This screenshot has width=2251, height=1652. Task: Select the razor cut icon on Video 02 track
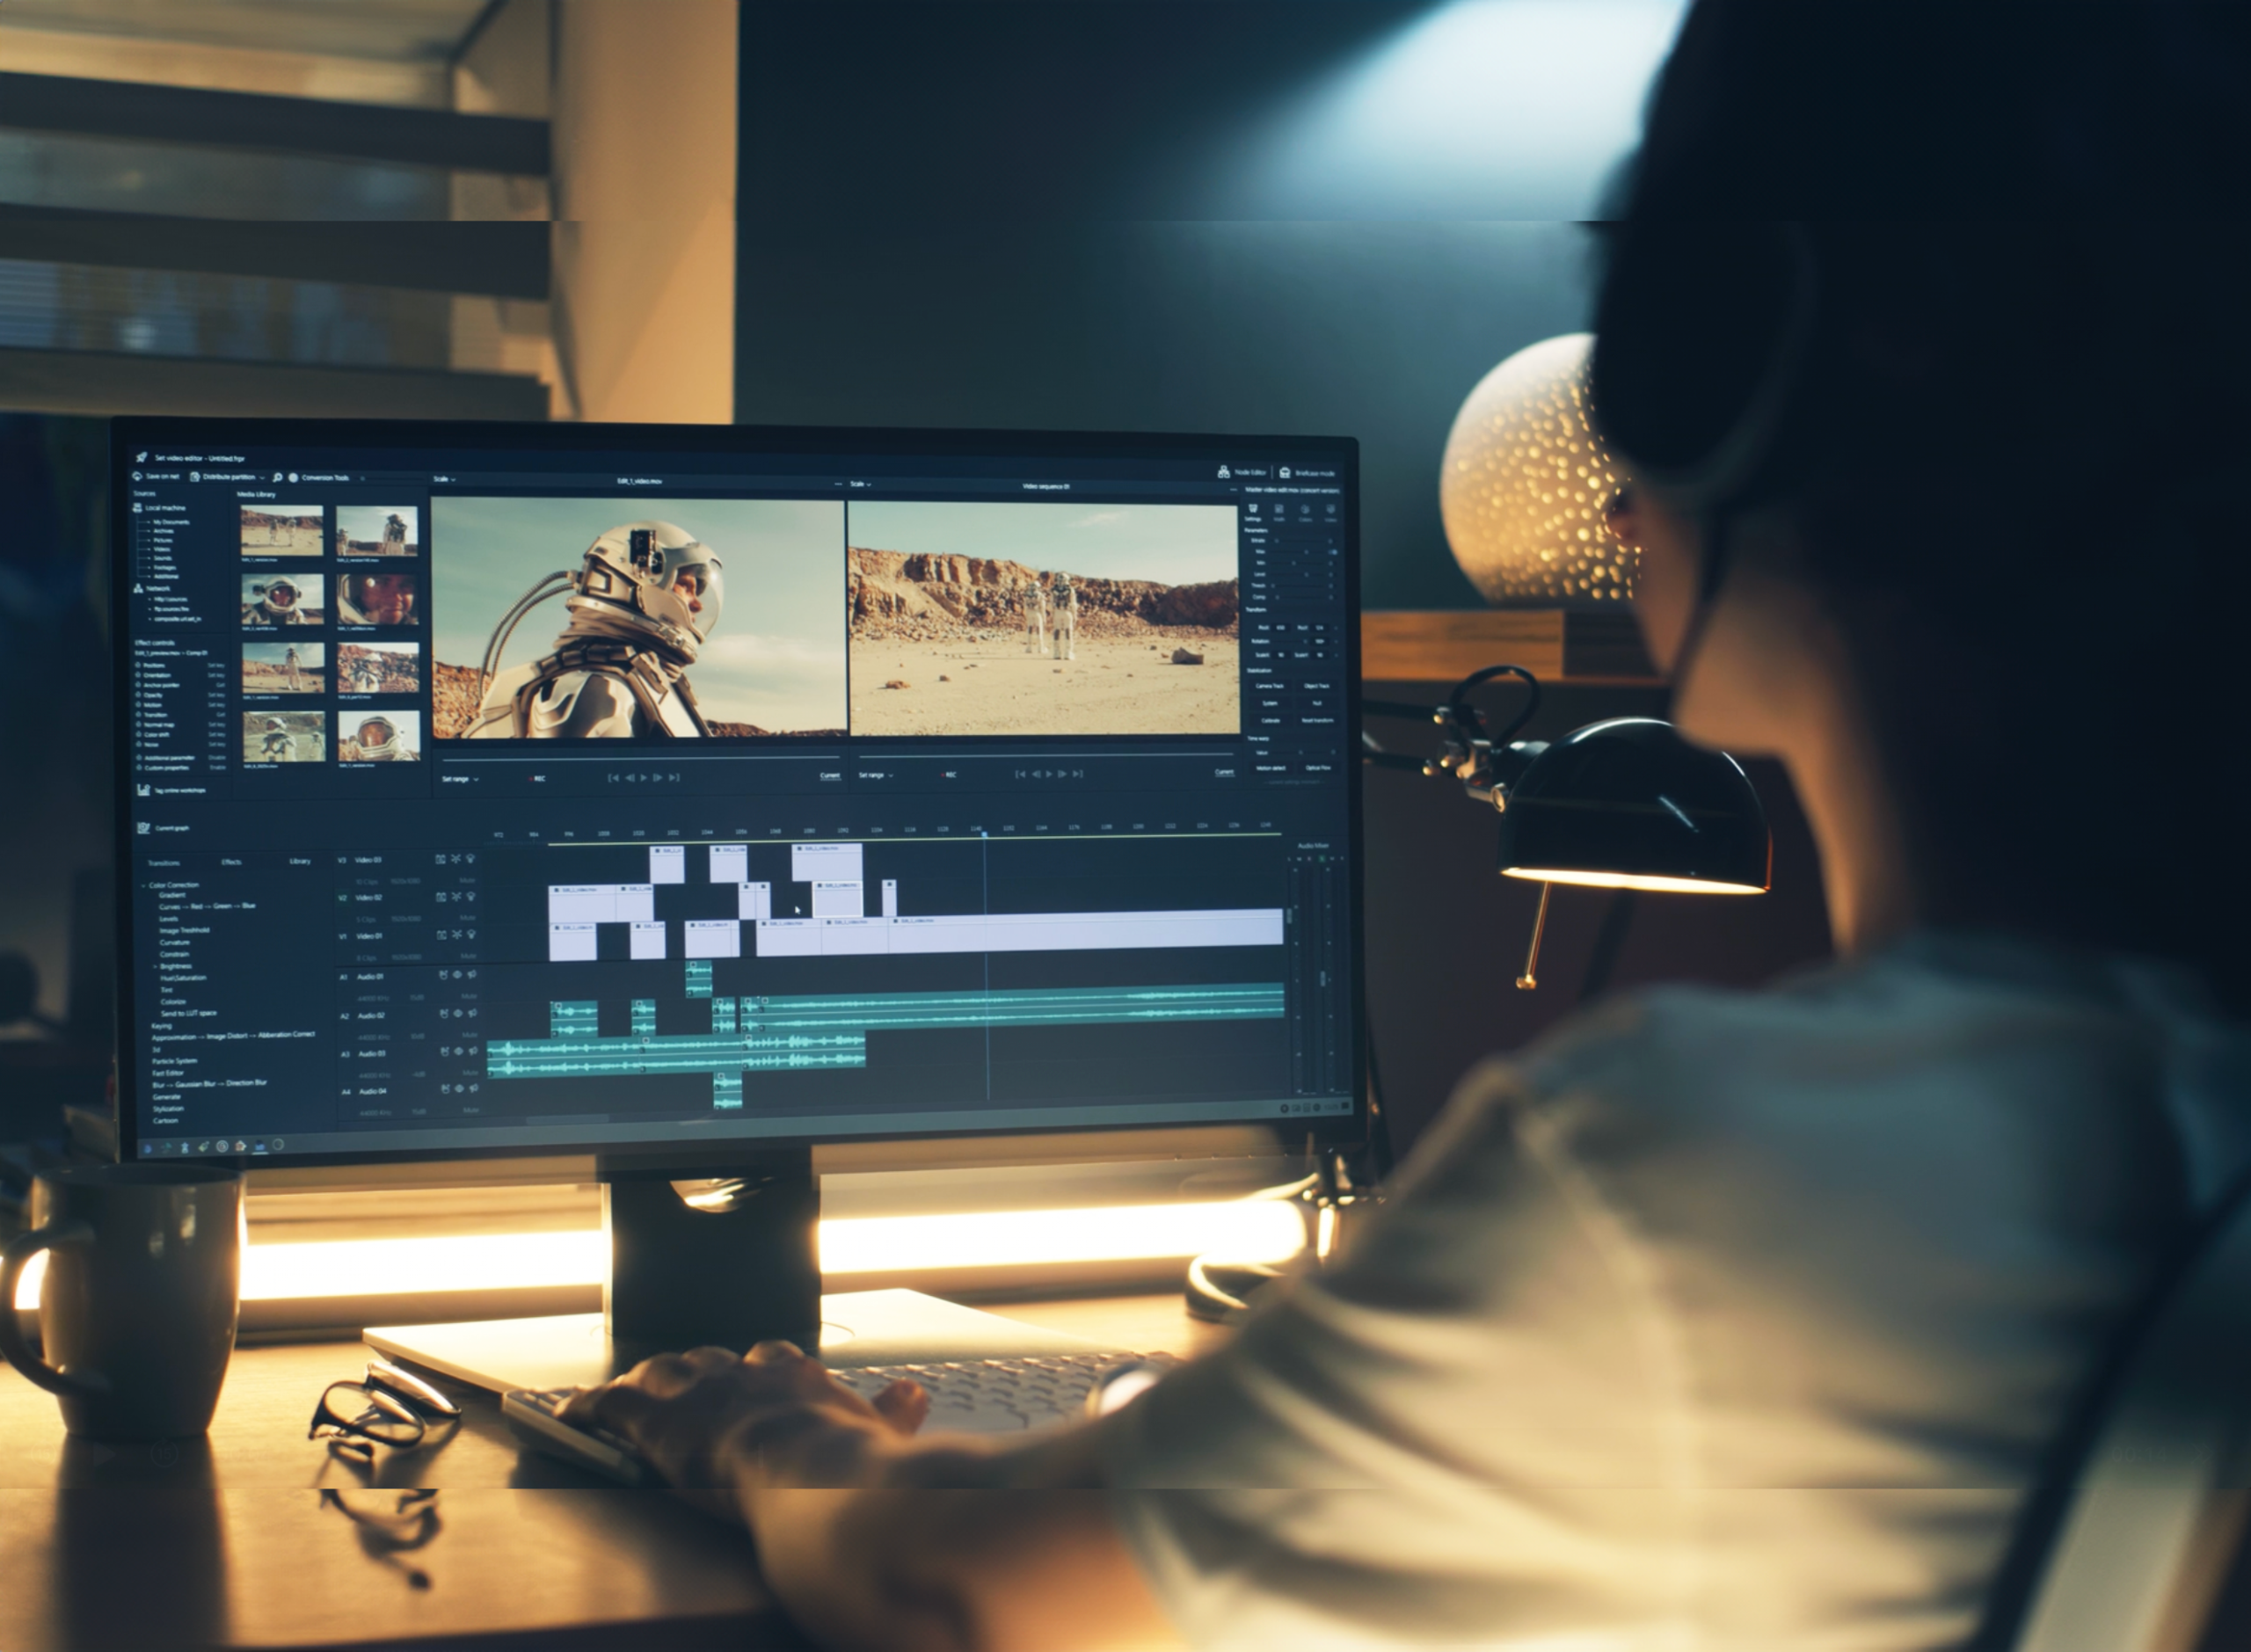point(457,897)
